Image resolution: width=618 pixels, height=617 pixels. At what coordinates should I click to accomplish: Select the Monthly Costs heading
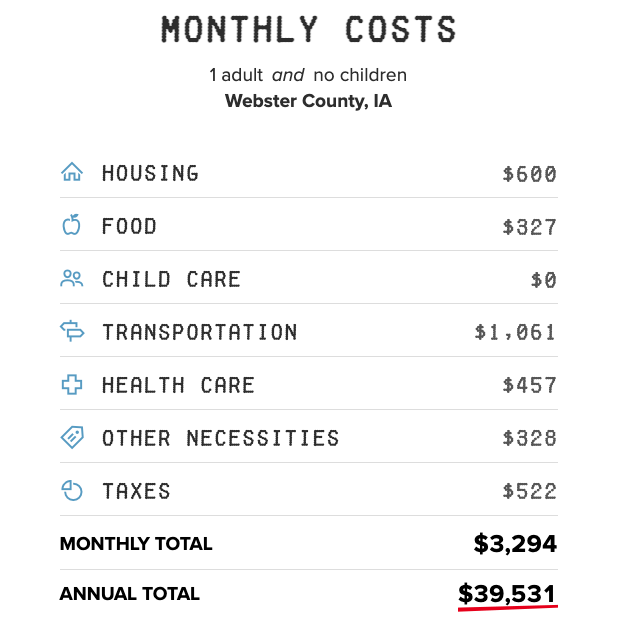308,29
